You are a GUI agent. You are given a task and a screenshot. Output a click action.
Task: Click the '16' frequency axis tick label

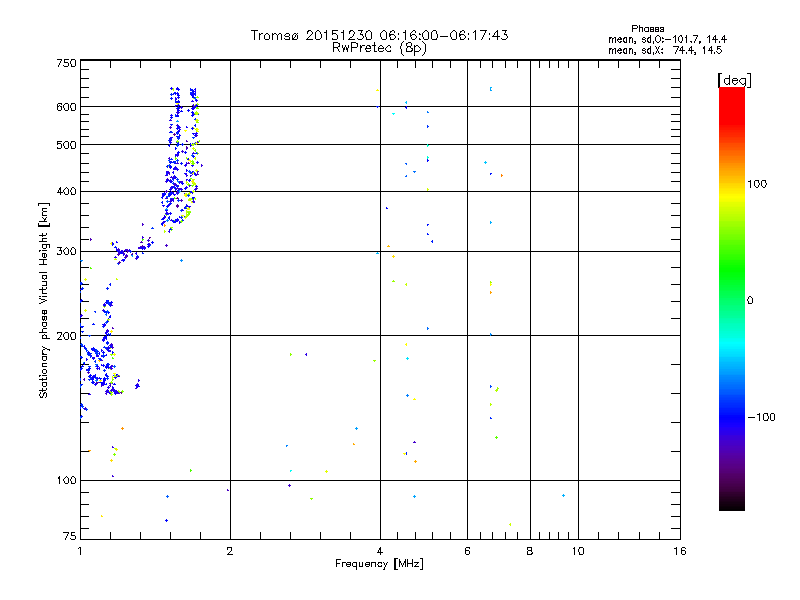click(x=680, y=551)
